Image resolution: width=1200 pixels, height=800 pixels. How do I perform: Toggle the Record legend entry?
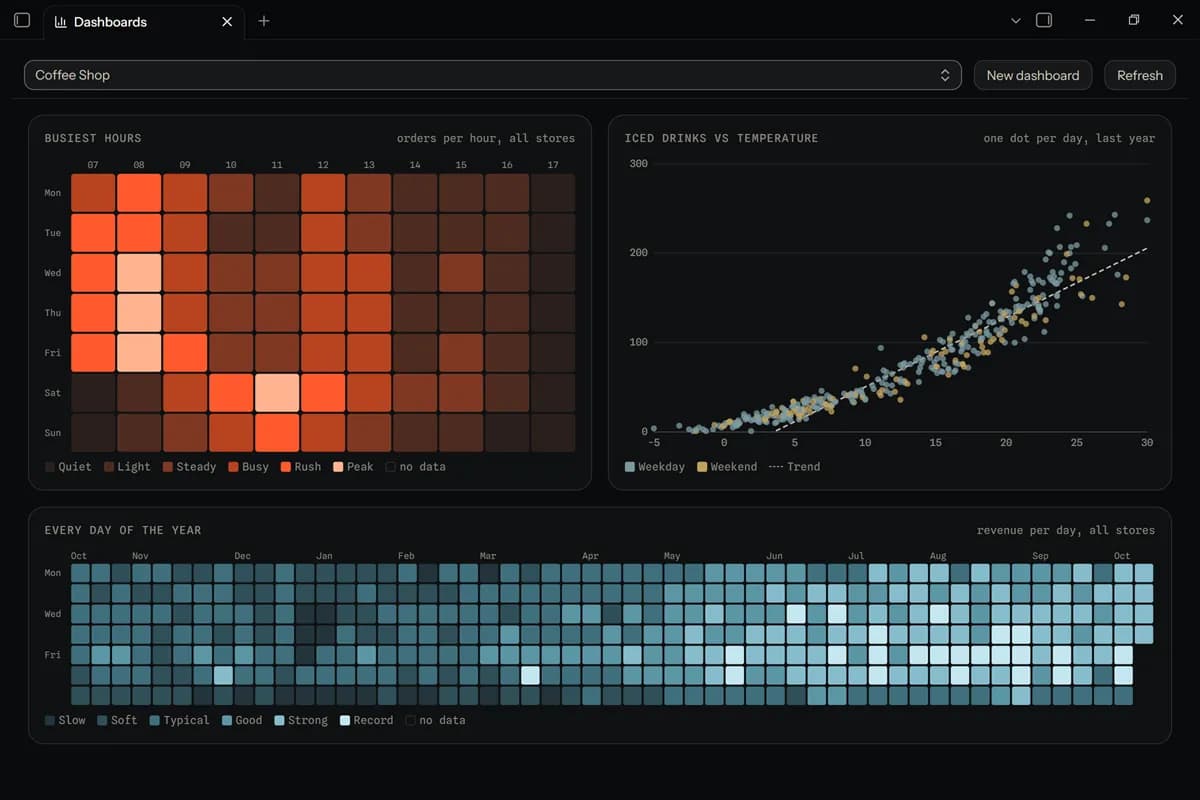pyautogui.click(x=366, y=720)
